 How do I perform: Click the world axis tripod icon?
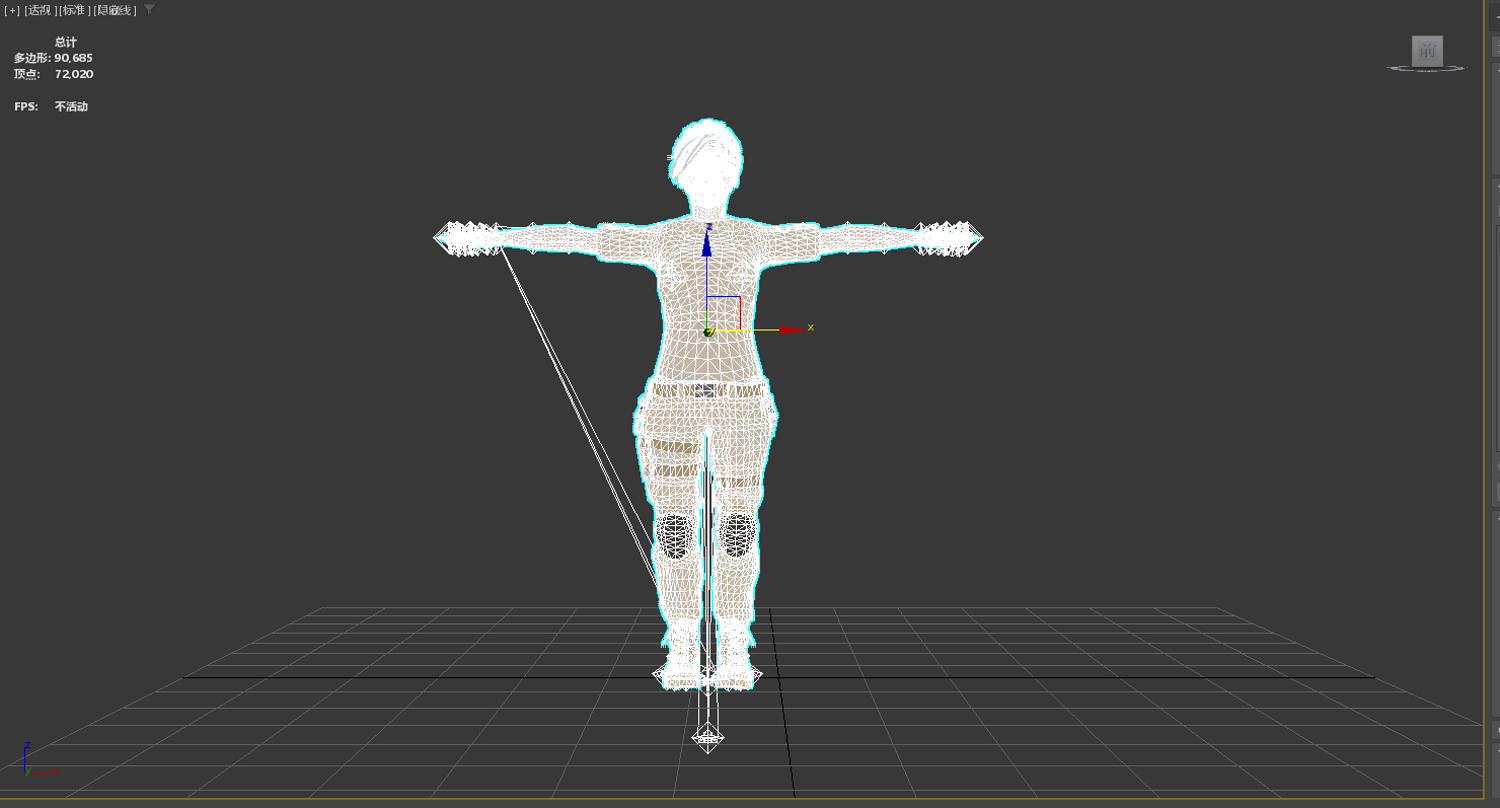click(35, 760)
